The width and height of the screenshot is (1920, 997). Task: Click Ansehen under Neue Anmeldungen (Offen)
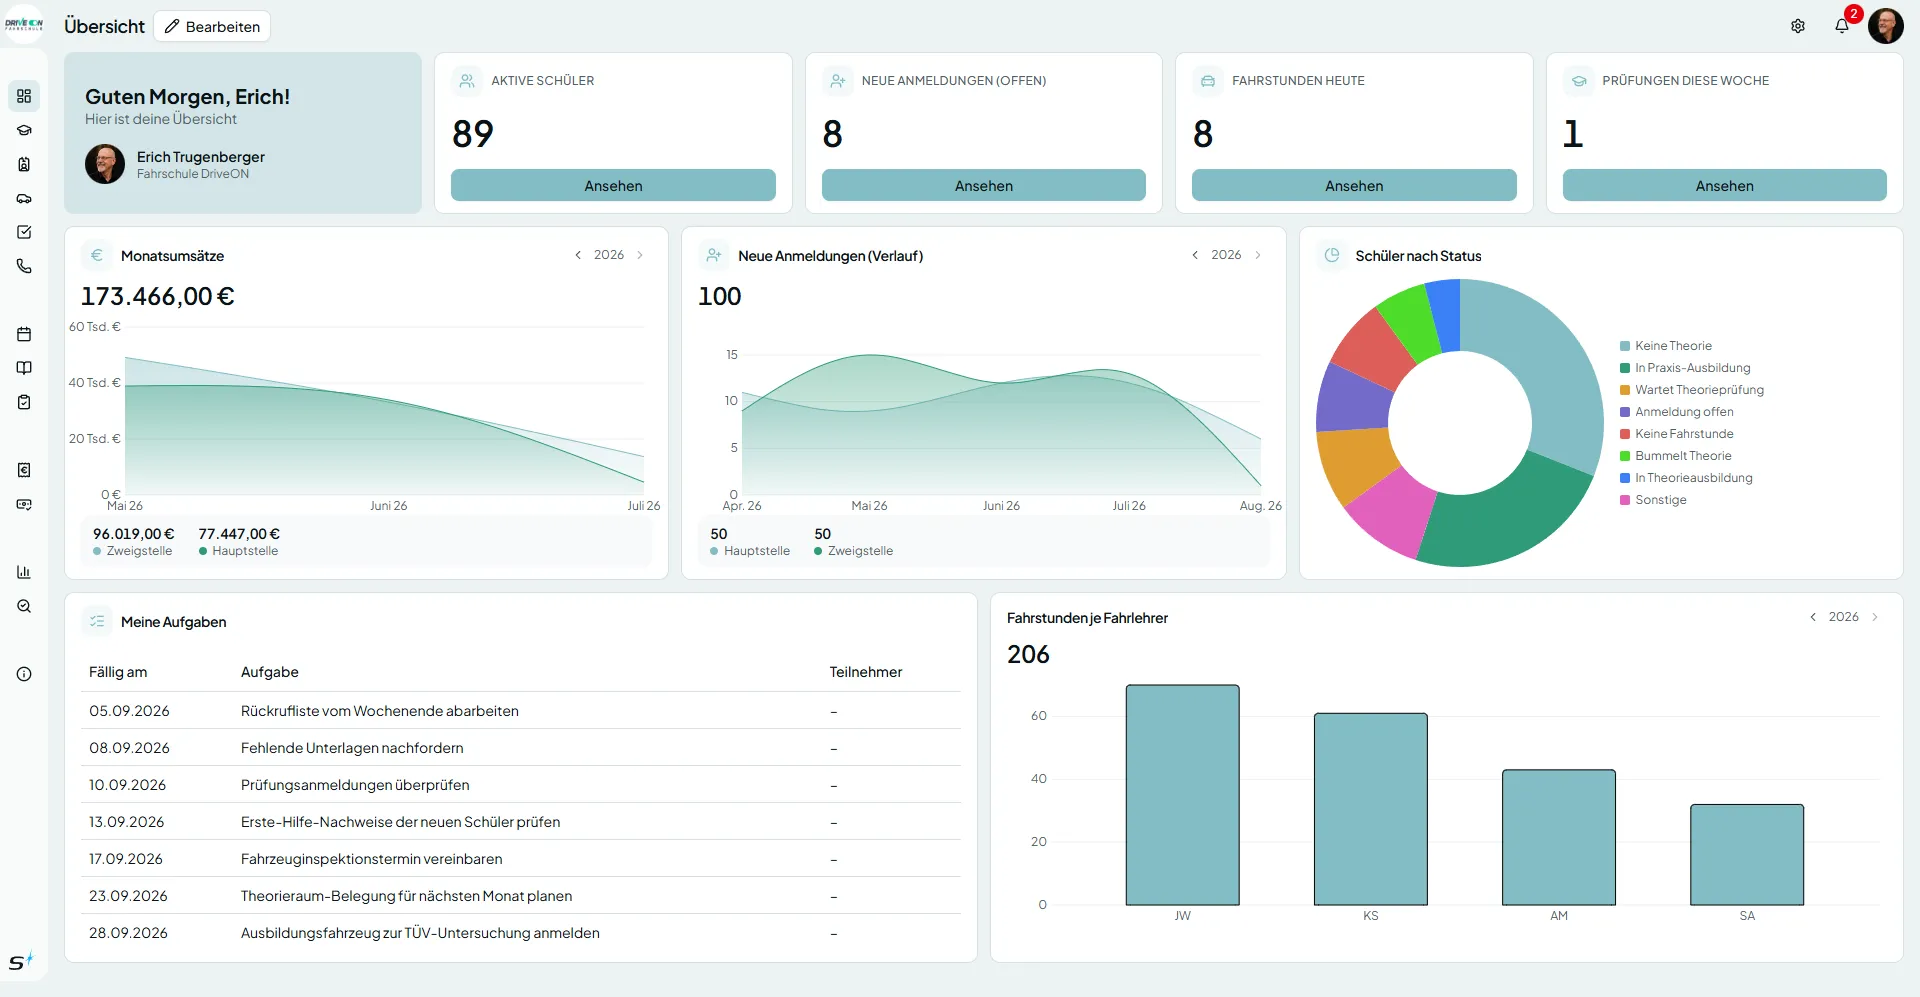point(984,185)
